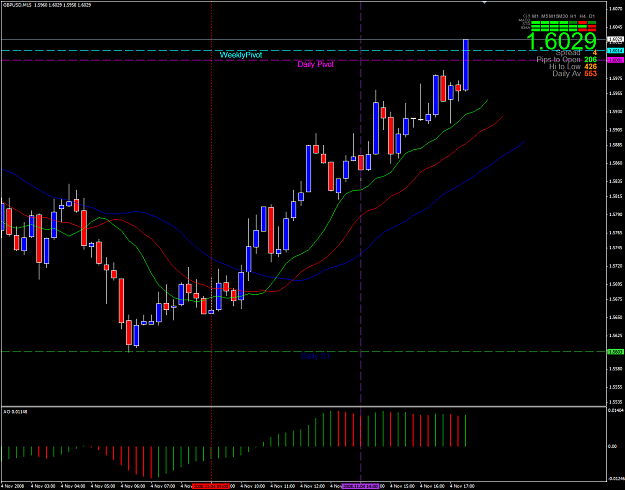Click the red 09:00 time marker label
625x490 pixels.
coord(211,486)
